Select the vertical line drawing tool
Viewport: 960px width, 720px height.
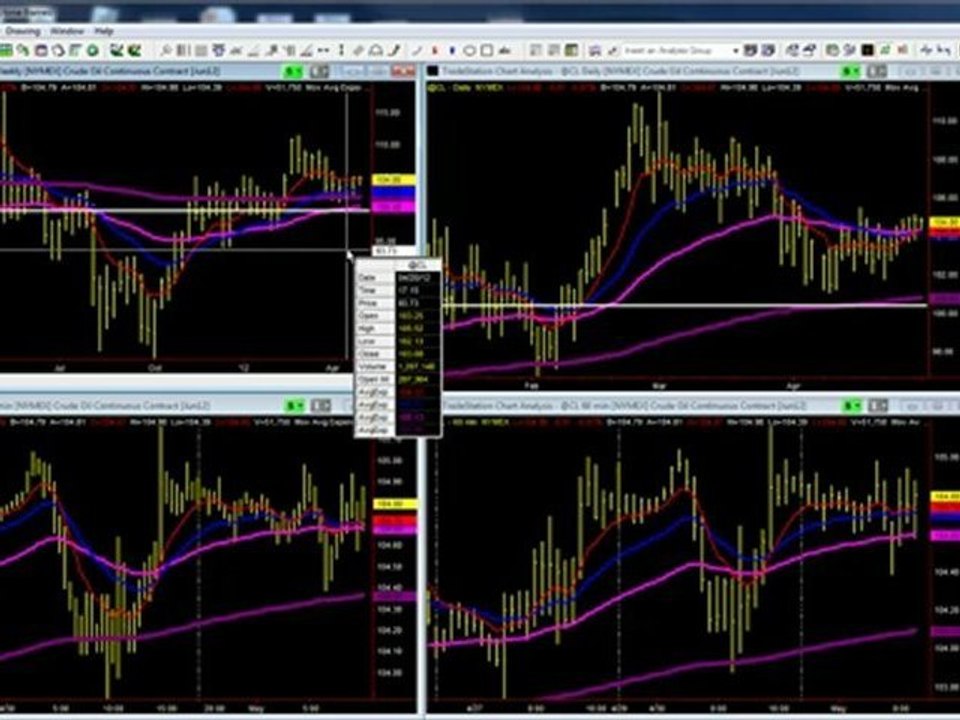point(342,50)
